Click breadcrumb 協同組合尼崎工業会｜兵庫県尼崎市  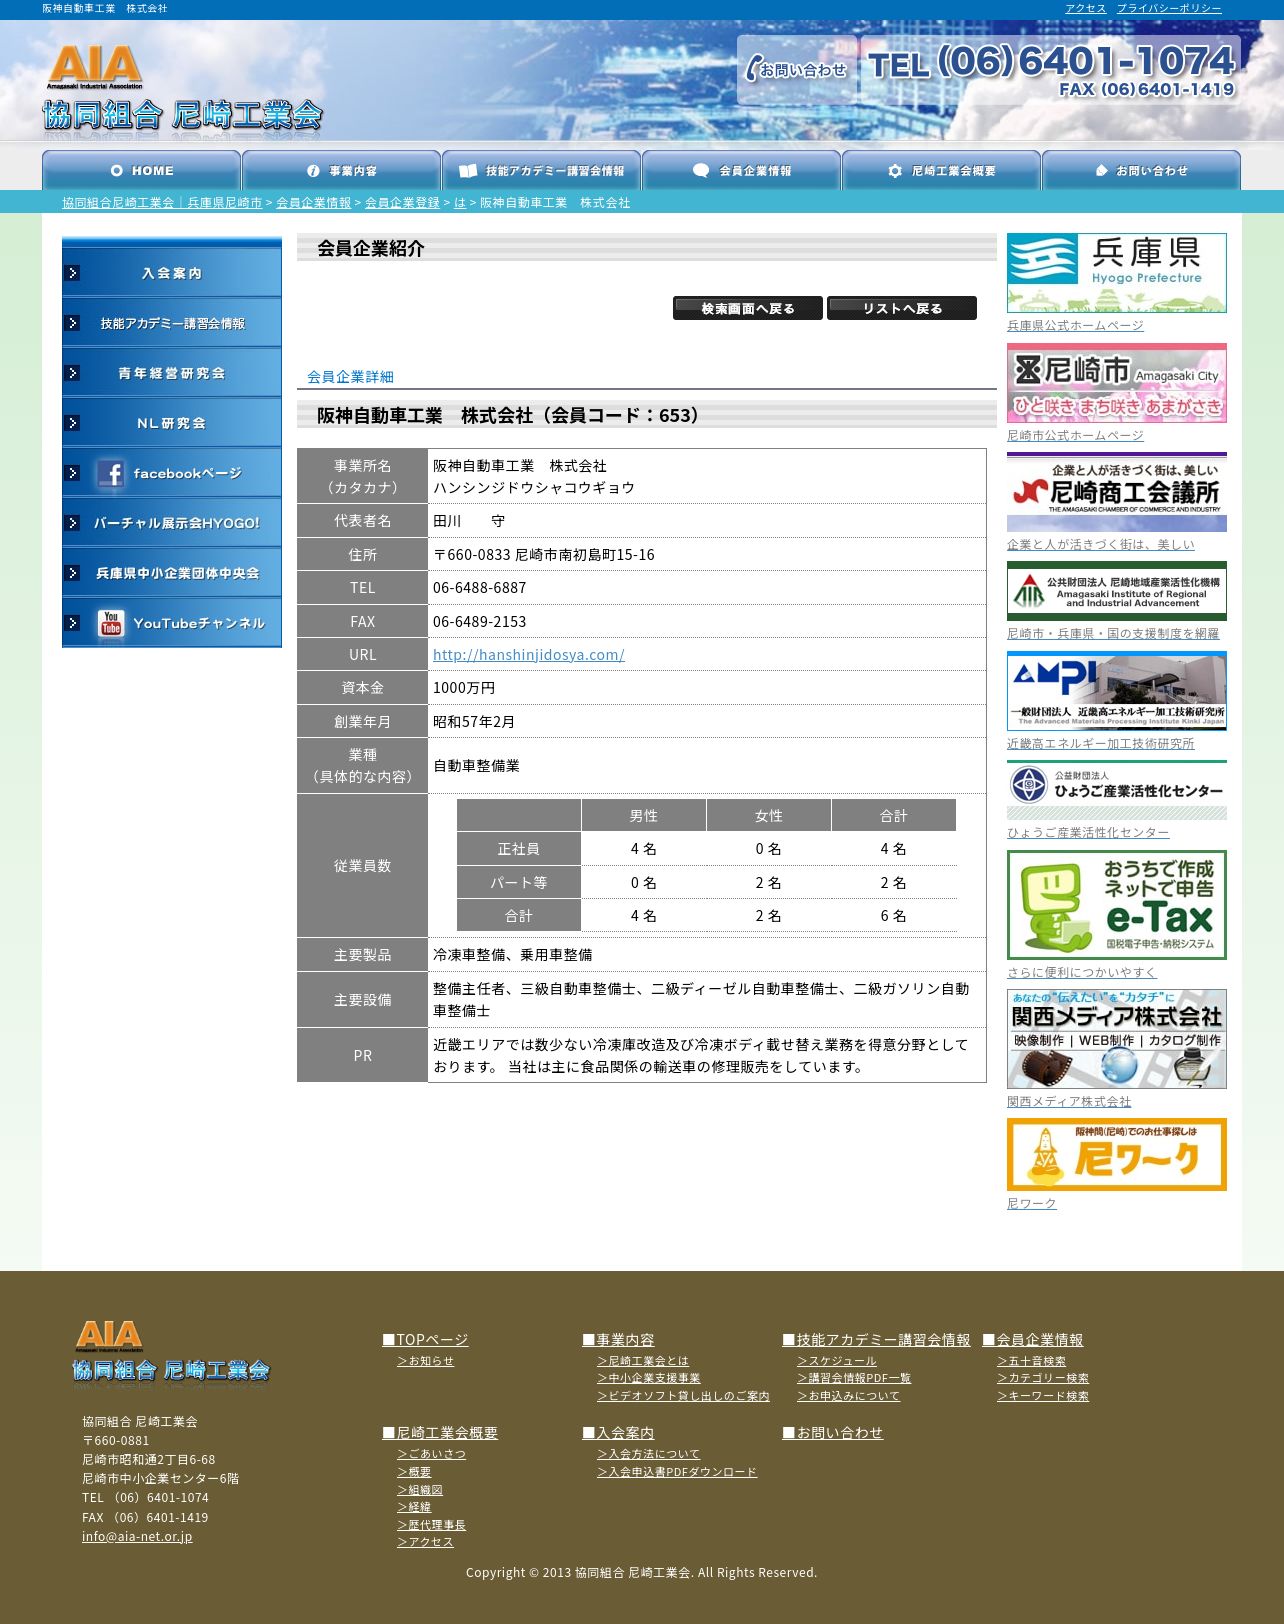[x=162, y=202]
